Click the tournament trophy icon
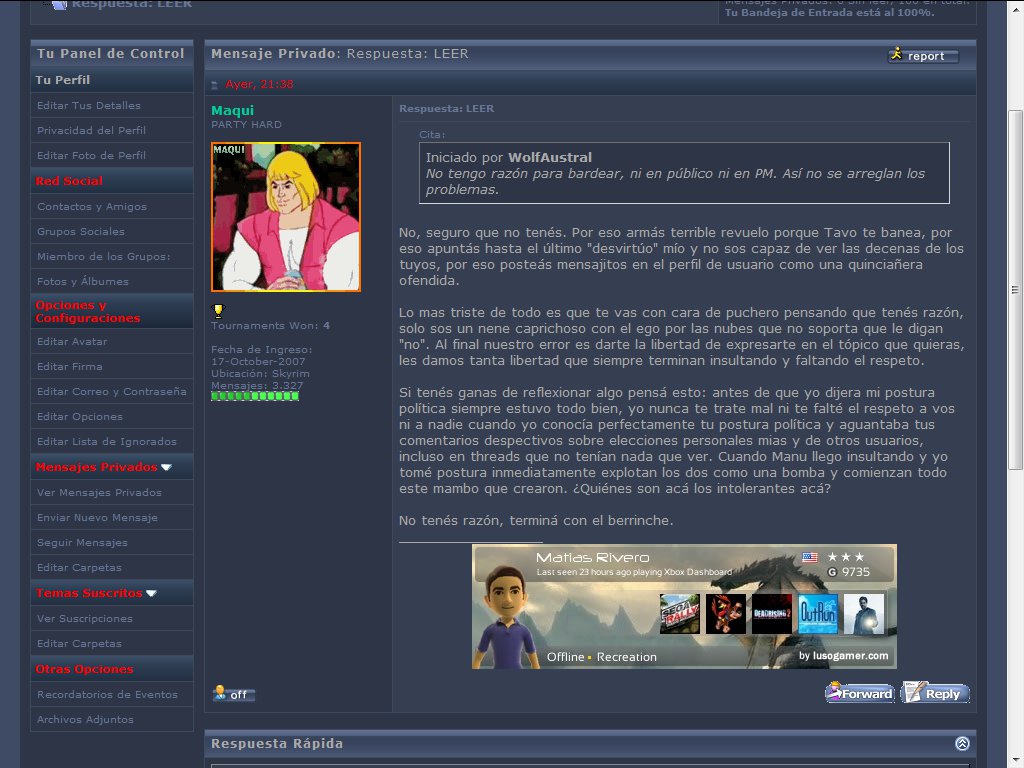 click(218, 311)
